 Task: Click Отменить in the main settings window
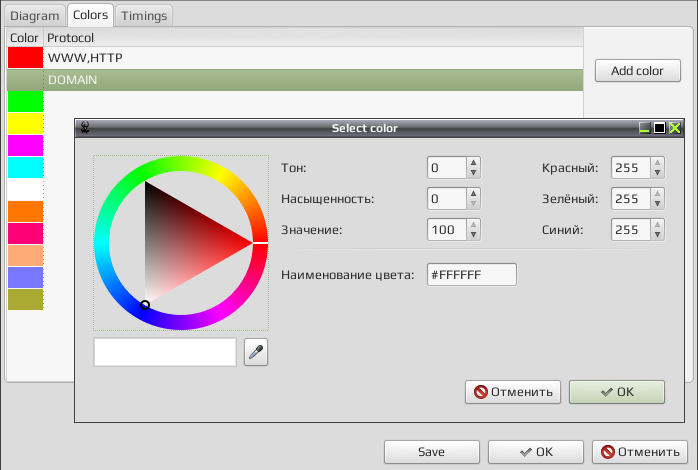click(x=640, y=452)
